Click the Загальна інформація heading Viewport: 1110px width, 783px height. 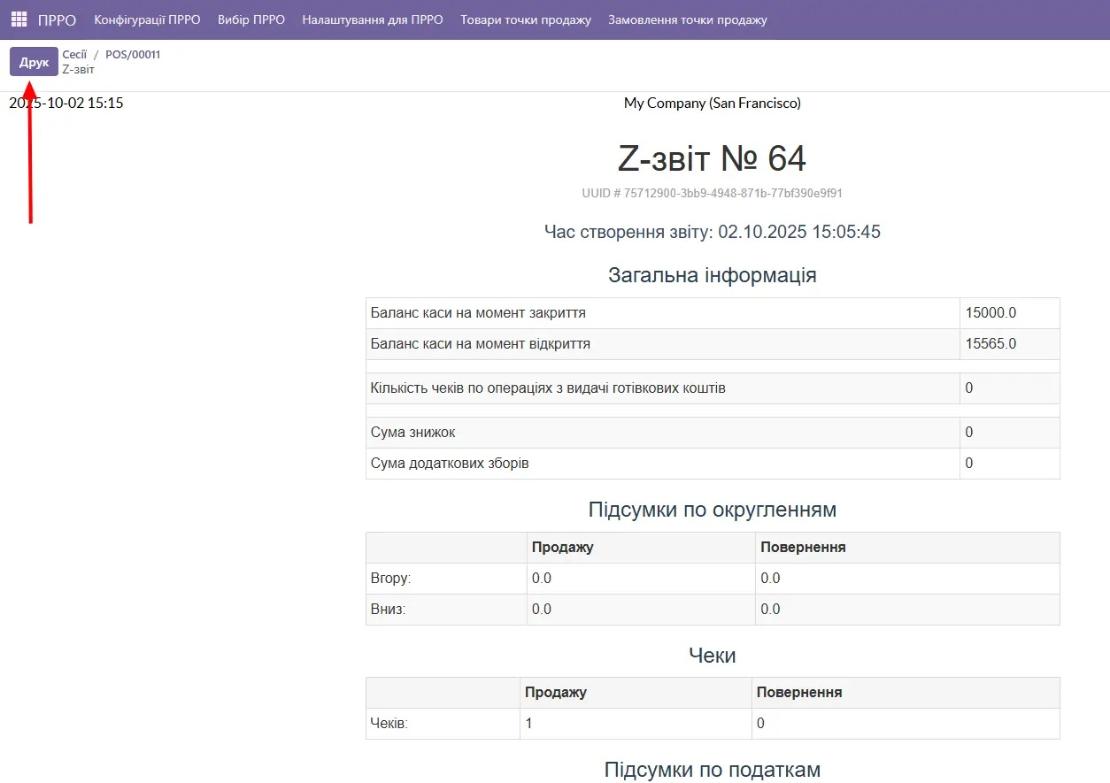(712, 274)
